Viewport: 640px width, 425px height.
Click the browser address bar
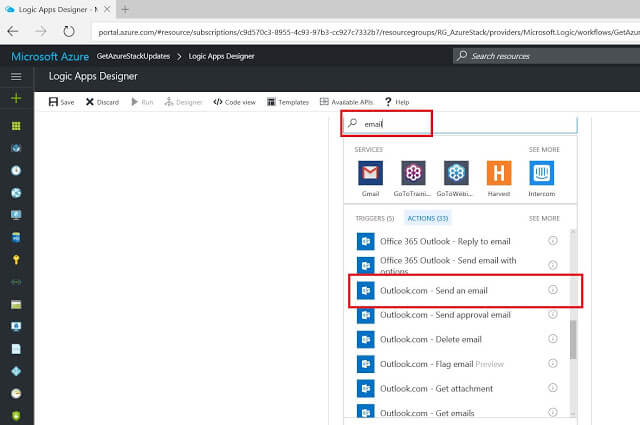coord(366,32)
